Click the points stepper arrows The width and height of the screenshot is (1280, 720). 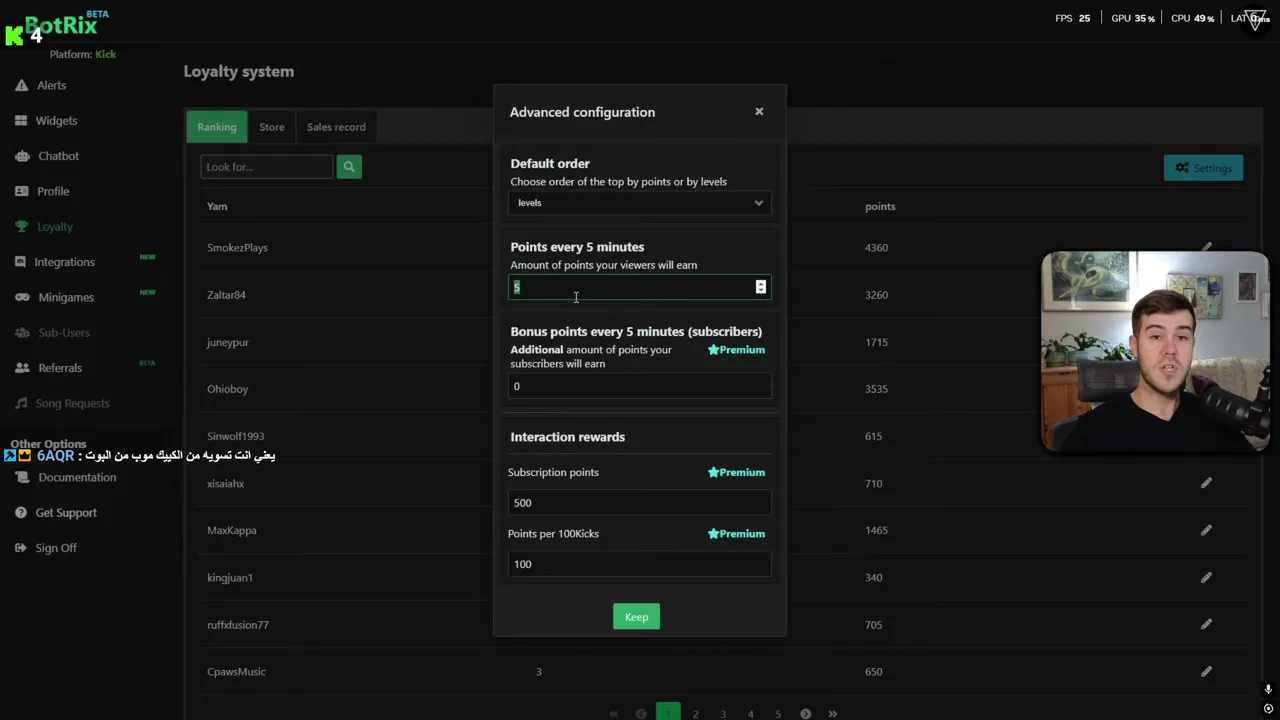(x=761, y=287)
